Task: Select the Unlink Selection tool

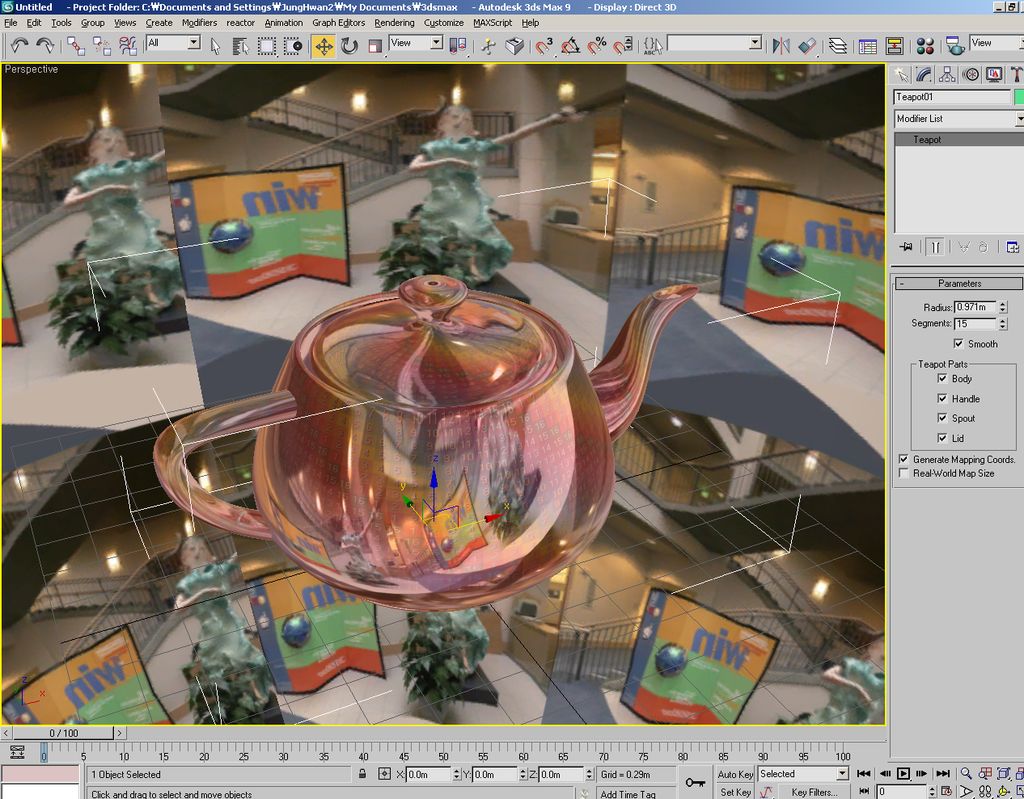Action: (102, 45)
